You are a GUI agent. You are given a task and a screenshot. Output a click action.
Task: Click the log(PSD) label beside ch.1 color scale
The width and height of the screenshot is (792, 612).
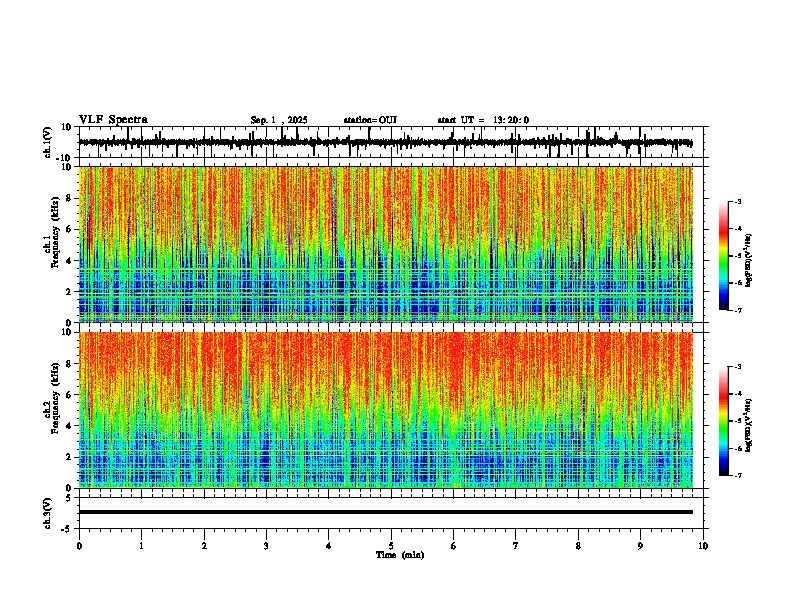coord(748,260)
